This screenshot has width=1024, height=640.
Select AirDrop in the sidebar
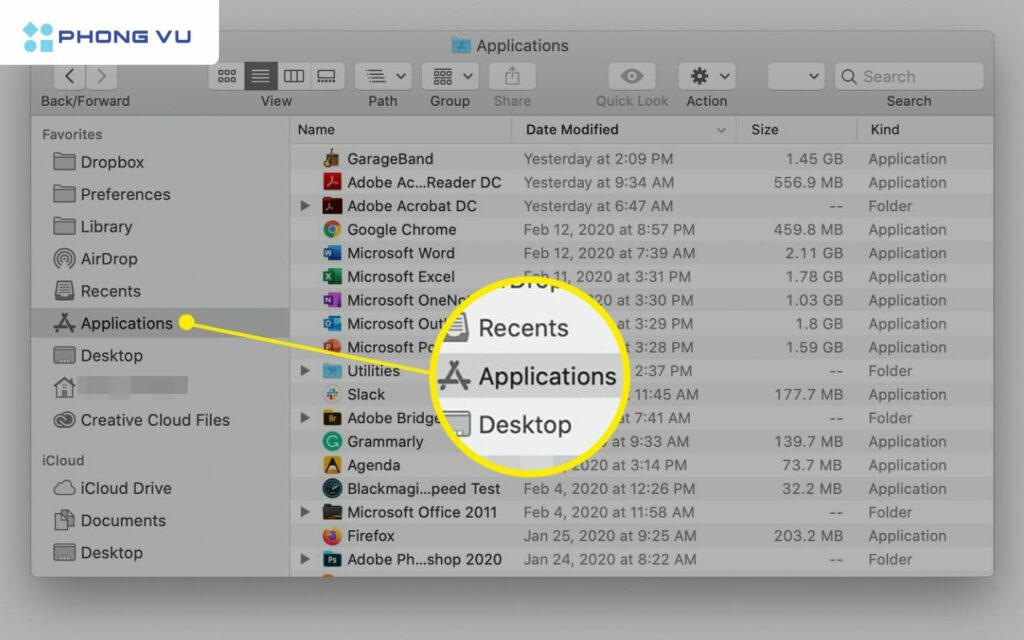(x=108, y=259)
